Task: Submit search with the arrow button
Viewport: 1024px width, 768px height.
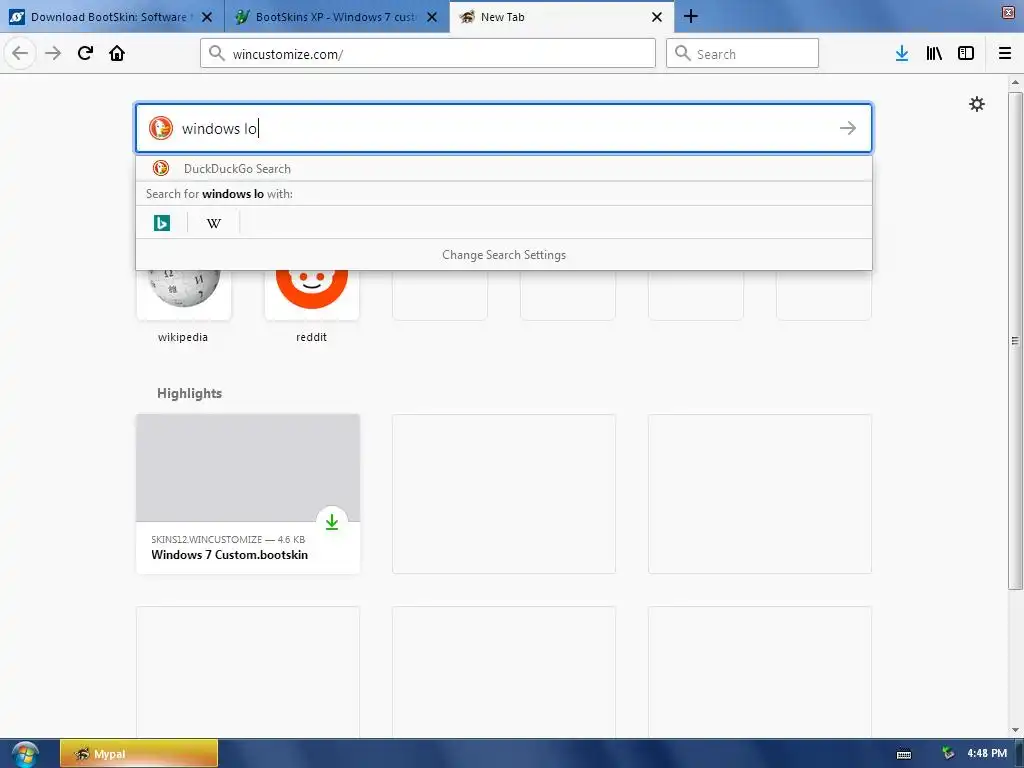Action: click(x=848, y=128)
